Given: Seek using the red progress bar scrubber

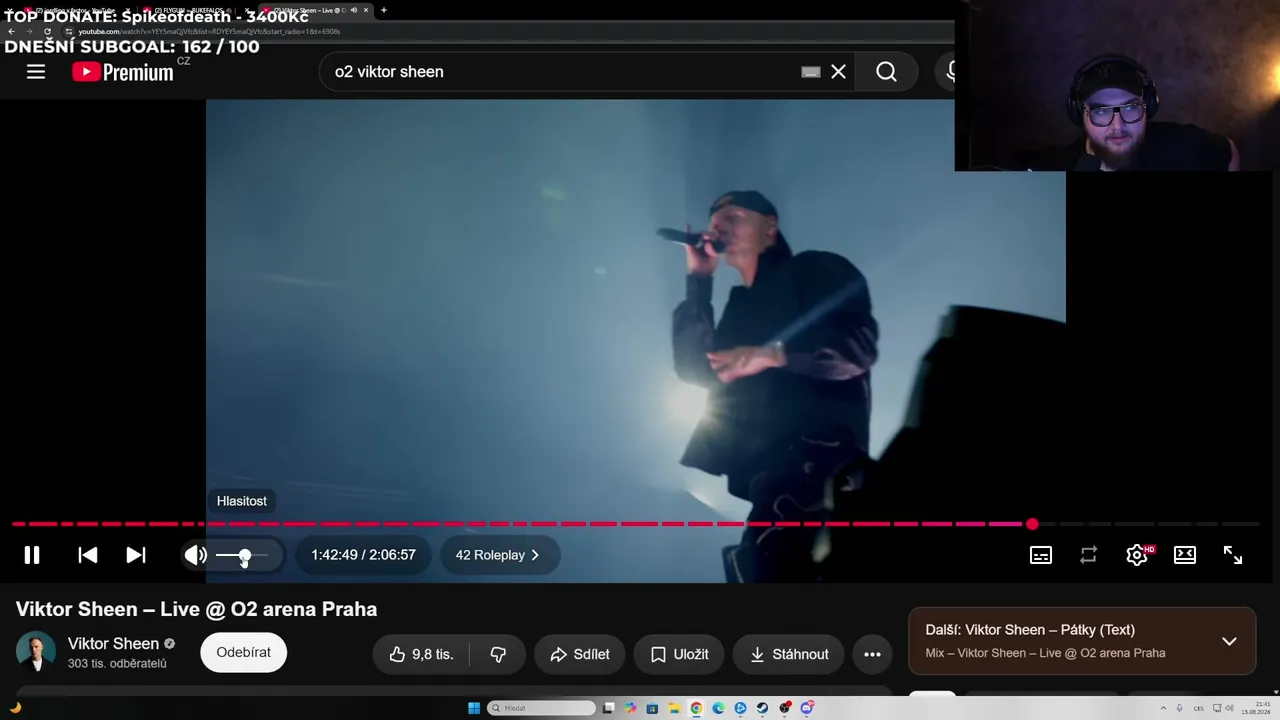Looking at the screenshot, I should pos(1032,524).
